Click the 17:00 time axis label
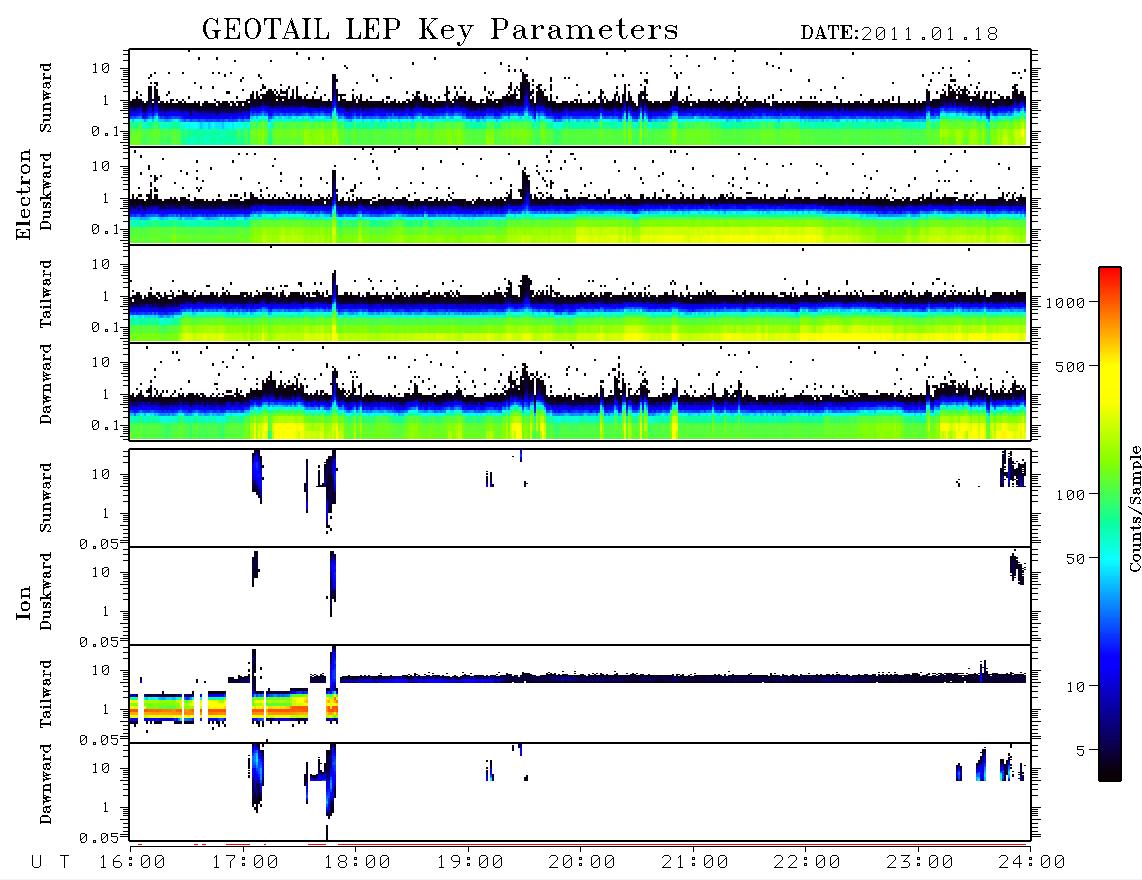Viewport: 1142px width, 880px height. (x=245, y=863)
